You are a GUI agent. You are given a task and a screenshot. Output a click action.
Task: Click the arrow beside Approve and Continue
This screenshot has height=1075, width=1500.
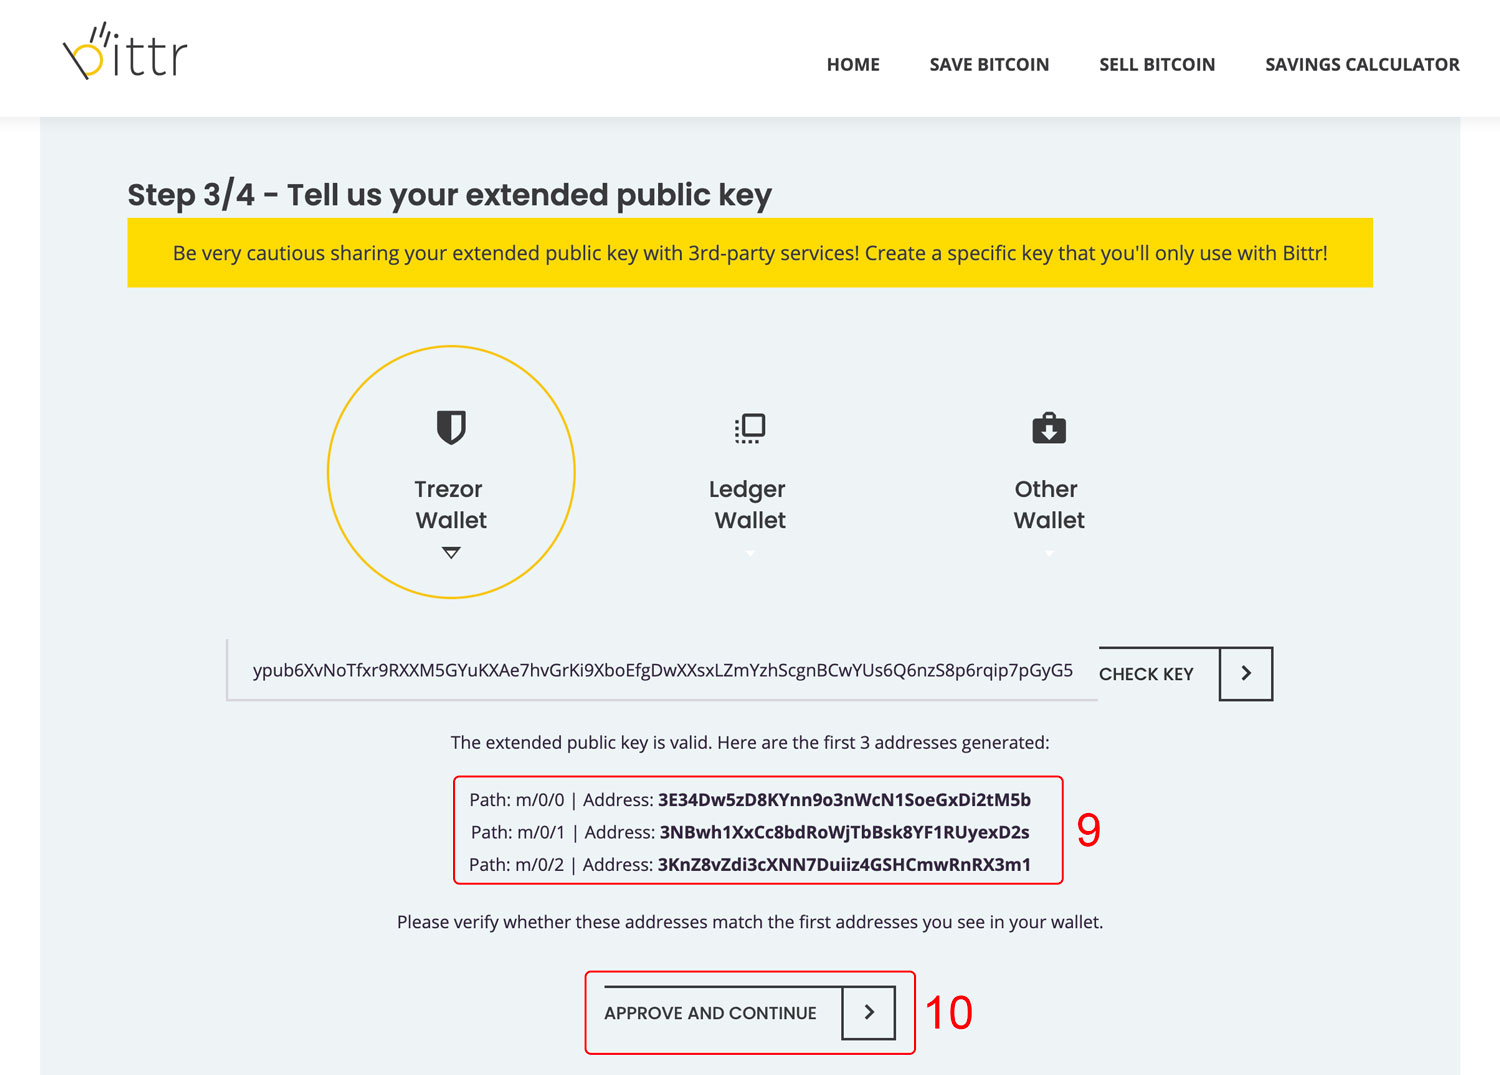pyautogui.click(x=869, y=1012)
